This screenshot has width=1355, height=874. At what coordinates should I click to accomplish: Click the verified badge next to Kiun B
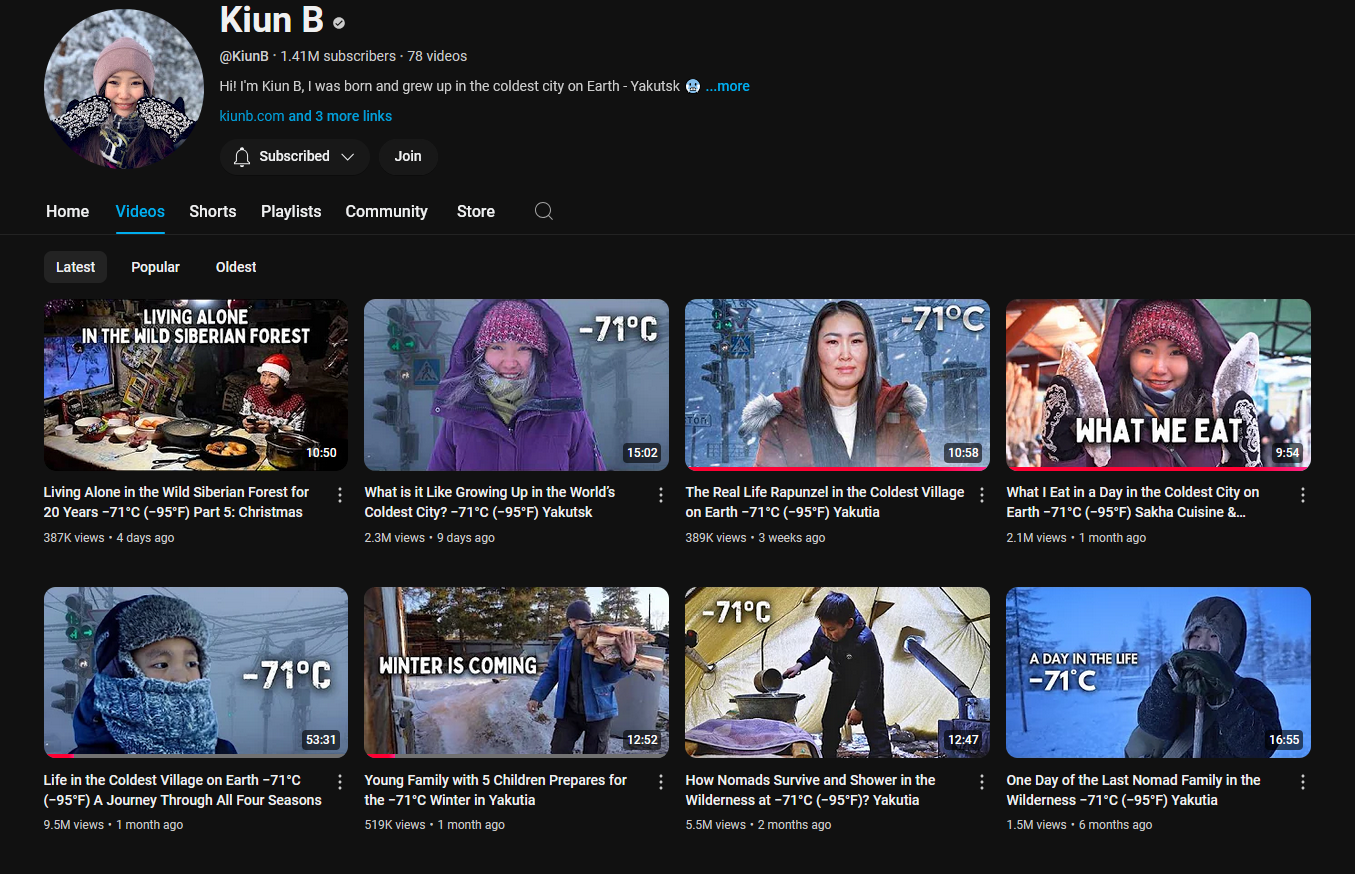click(x=339, y=22)
